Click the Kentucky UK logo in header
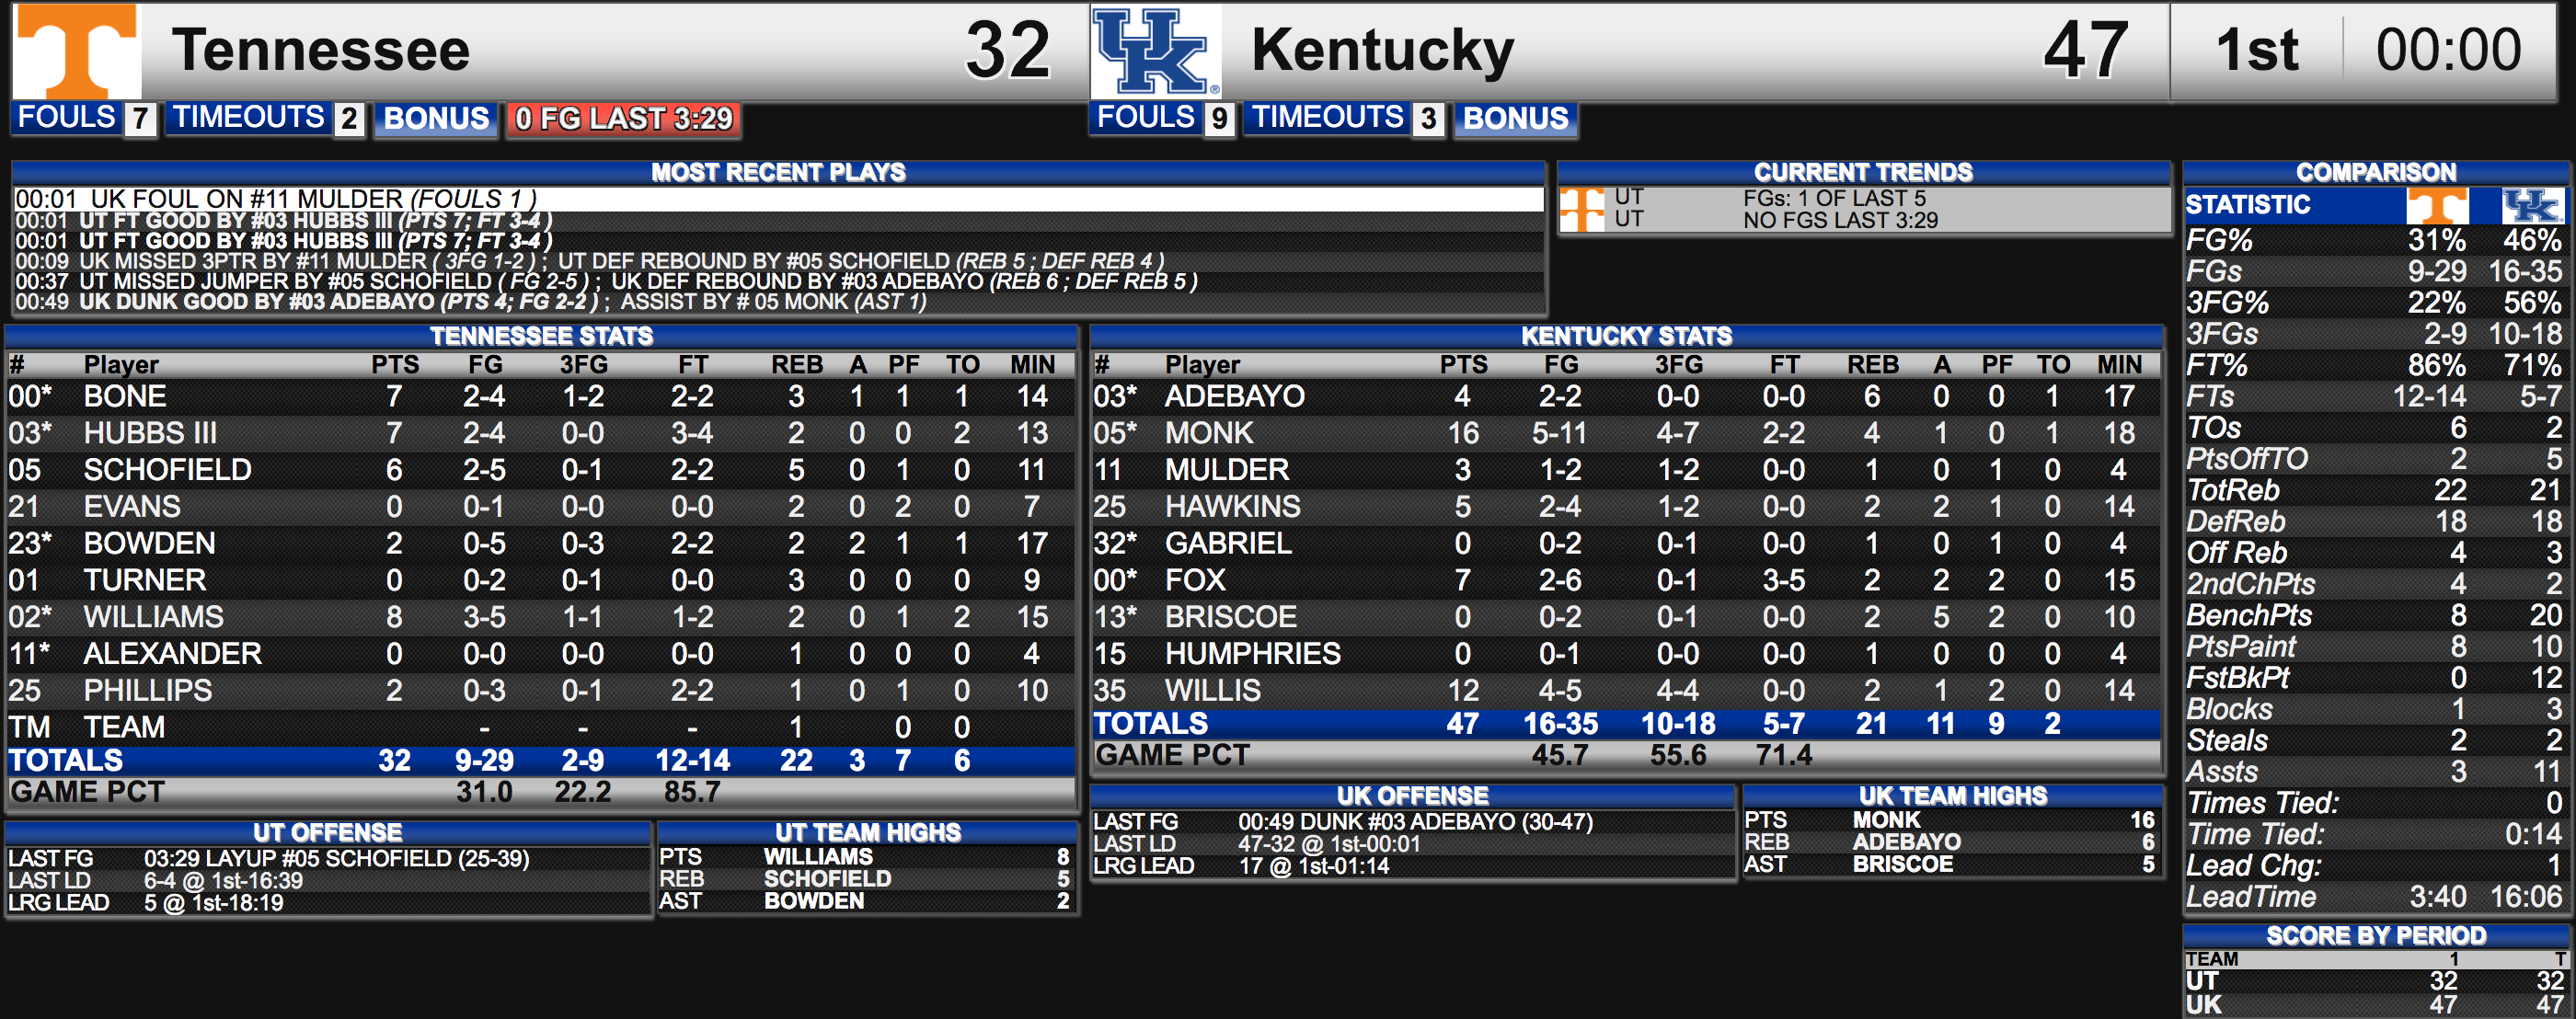Image resolution: width=2576 pixels, height=1019 pixels. pos(1156,51)
